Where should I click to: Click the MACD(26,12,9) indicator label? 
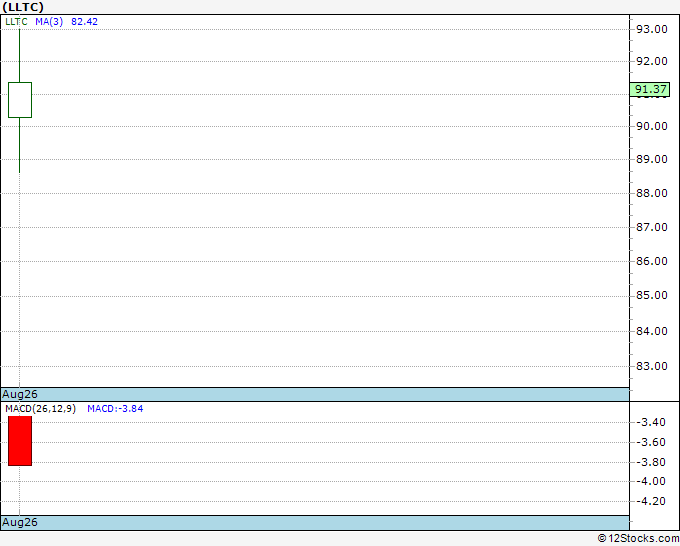[40, 409]
